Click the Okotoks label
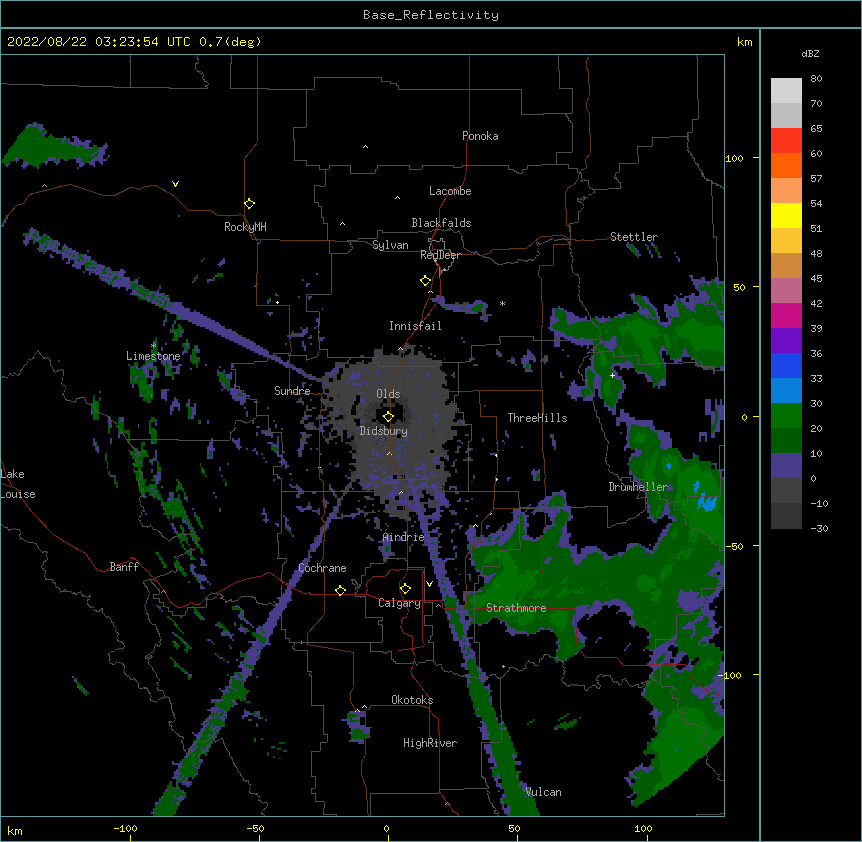The height and width of the screenshot is (842, 862). pyautogui.click(x=412, y=700)
